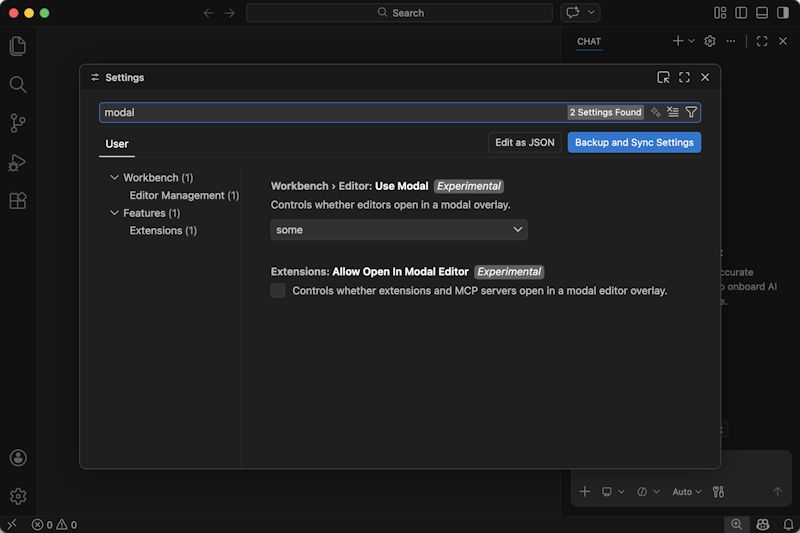This screenshot has height=533, width=800.
Task: Open notifications bell in status bar
Action: (x=788, y=524)
